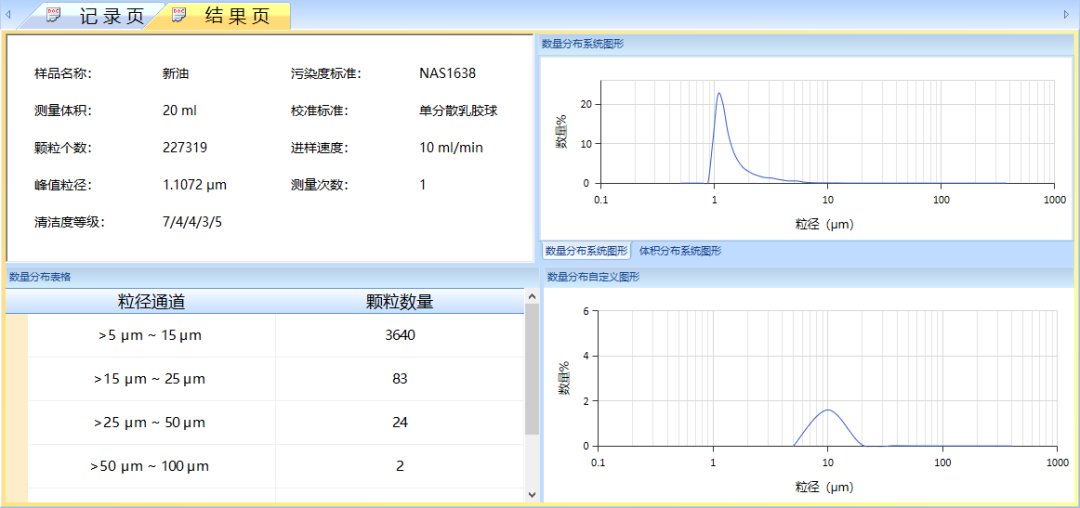Click the >50 µm ~ 100 µm channel cell

point(150,466)
